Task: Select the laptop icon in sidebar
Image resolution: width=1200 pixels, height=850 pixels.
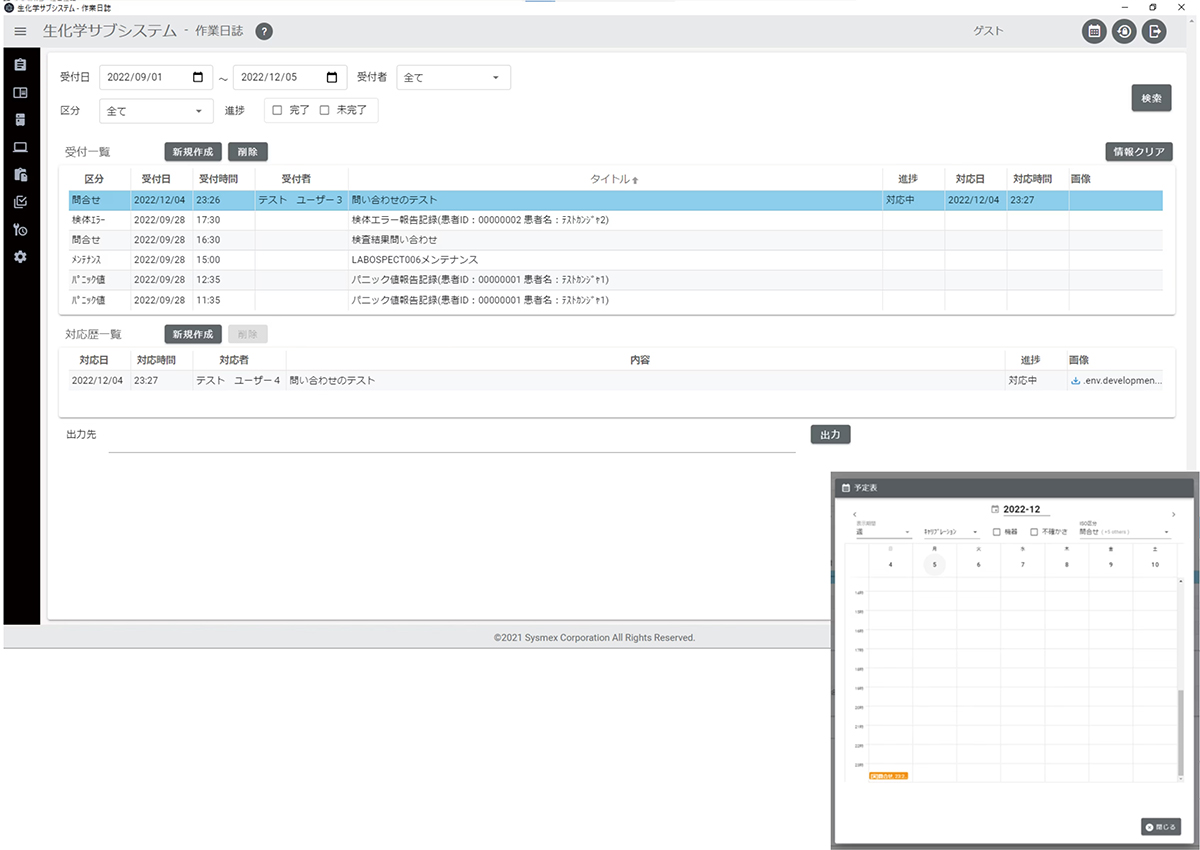Action: tap(20, 147)
